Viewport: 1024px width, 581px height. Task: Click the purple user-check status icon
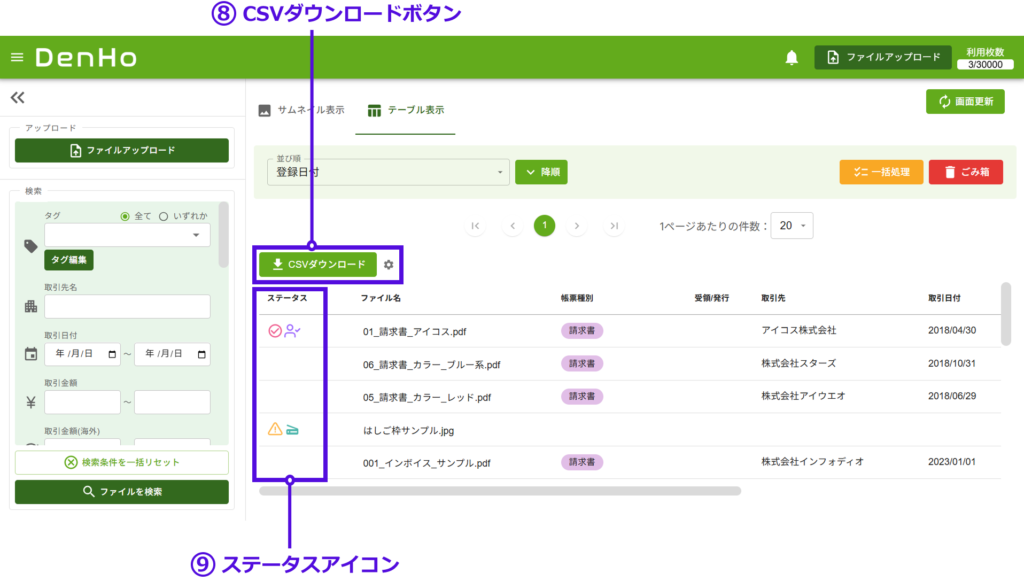[x=292, y=331]
